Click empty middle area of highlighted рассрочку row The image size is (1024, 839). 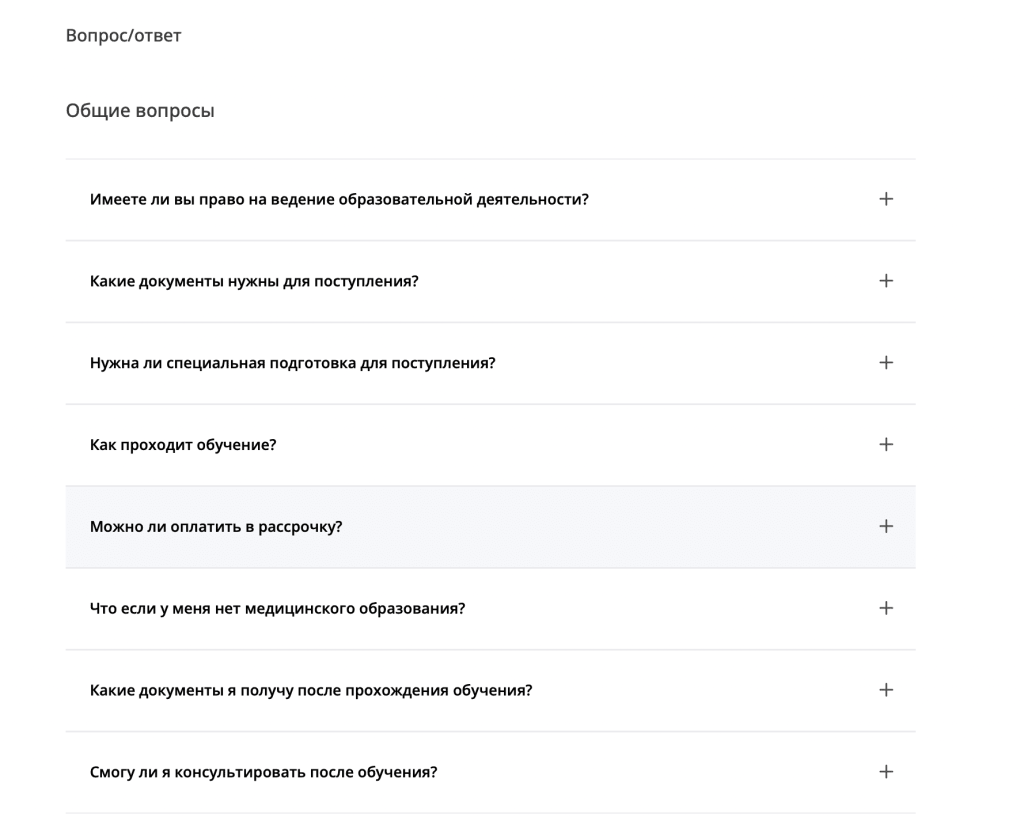click(600, 527)
